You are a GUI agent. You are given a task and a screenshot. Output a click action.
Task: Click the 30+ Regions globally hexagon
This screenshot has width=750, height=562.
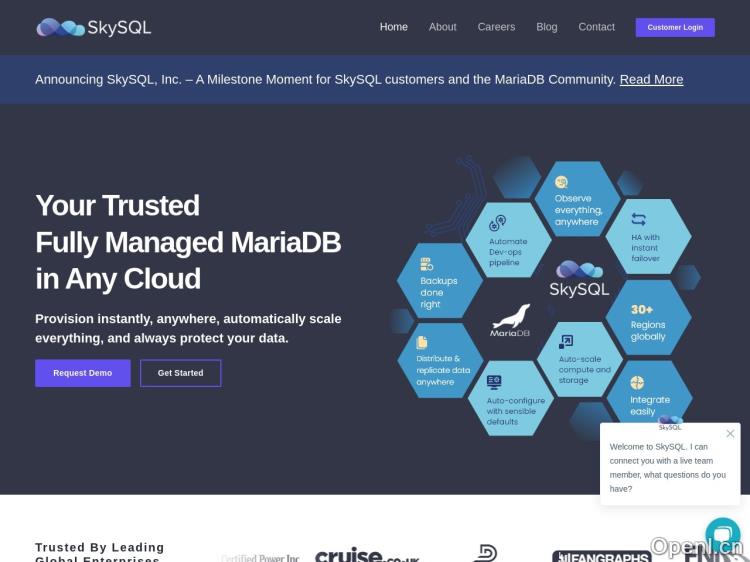pyautogui.click(x=648, y=318)
